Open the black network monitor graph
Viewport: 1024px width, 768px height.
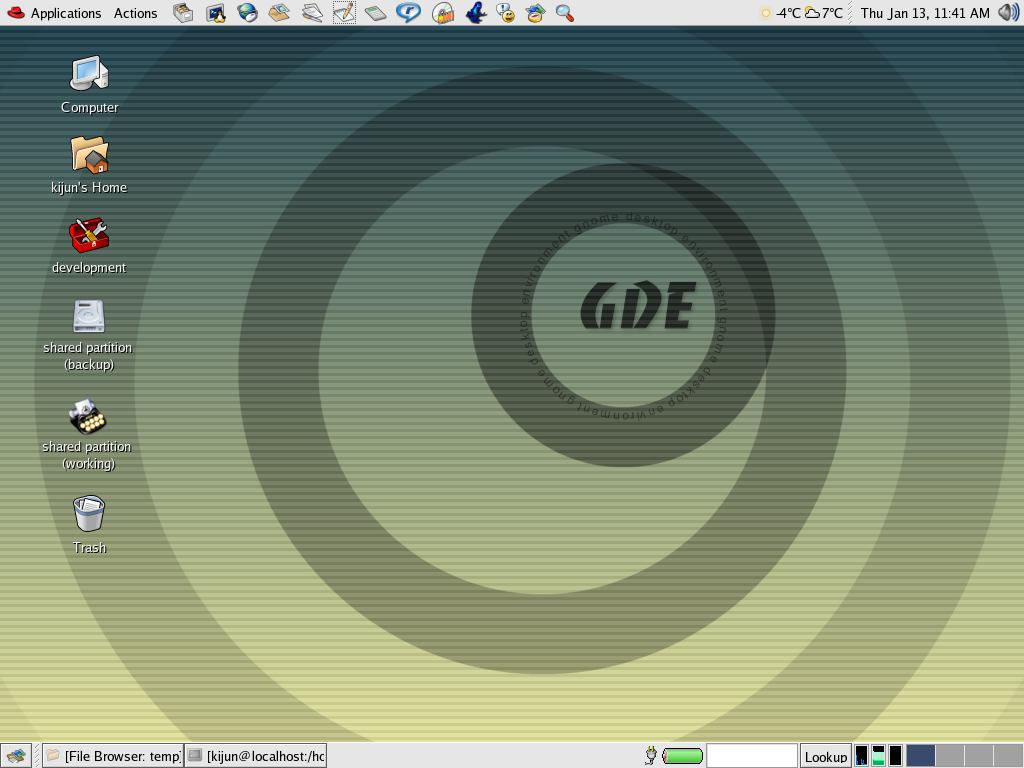pyautogui.click(x=895, y=756)
